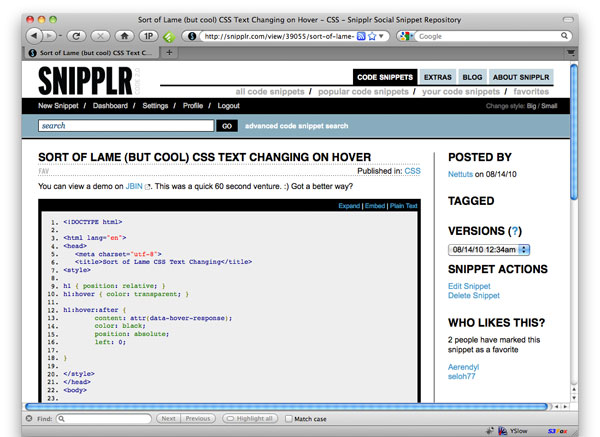Open the favorites link
This screenshot has height=437, width=600.
click(531, 92)
